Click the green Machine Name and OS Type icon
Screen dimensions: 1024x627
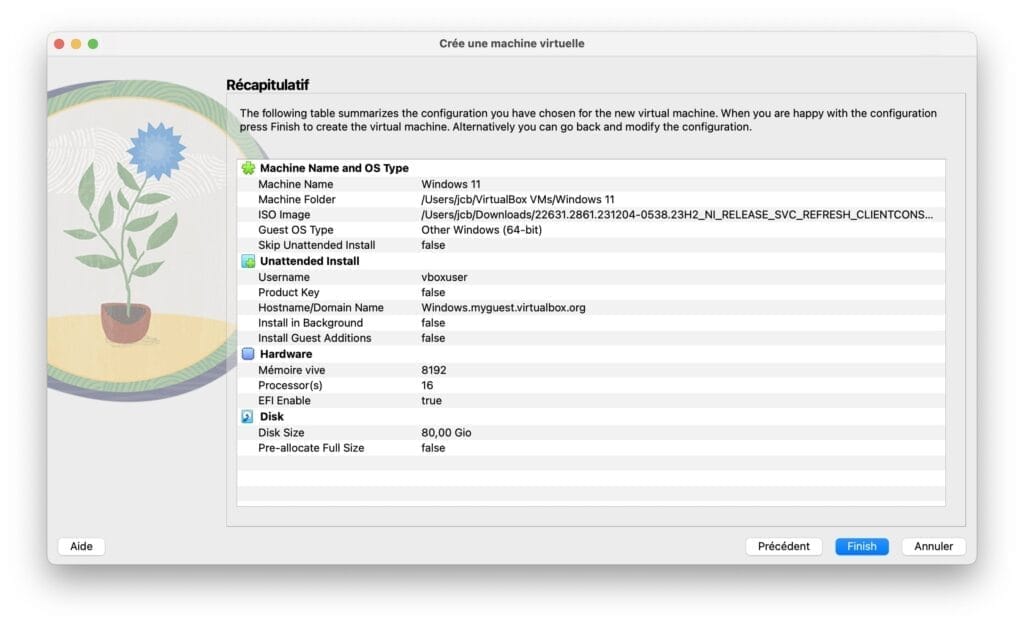(x=248, y=168)
